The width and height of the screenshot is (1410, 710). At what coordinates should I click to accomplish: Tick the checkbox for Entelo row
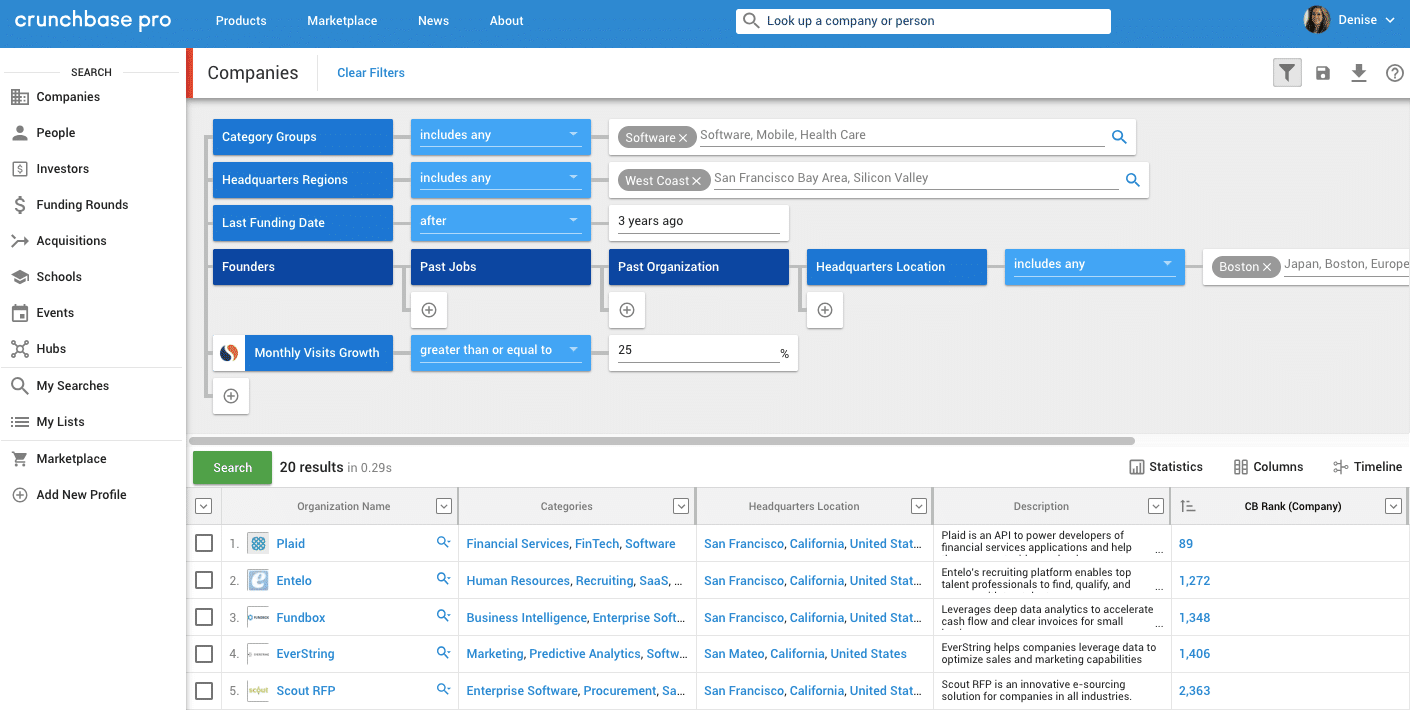(x=204, y=580)
